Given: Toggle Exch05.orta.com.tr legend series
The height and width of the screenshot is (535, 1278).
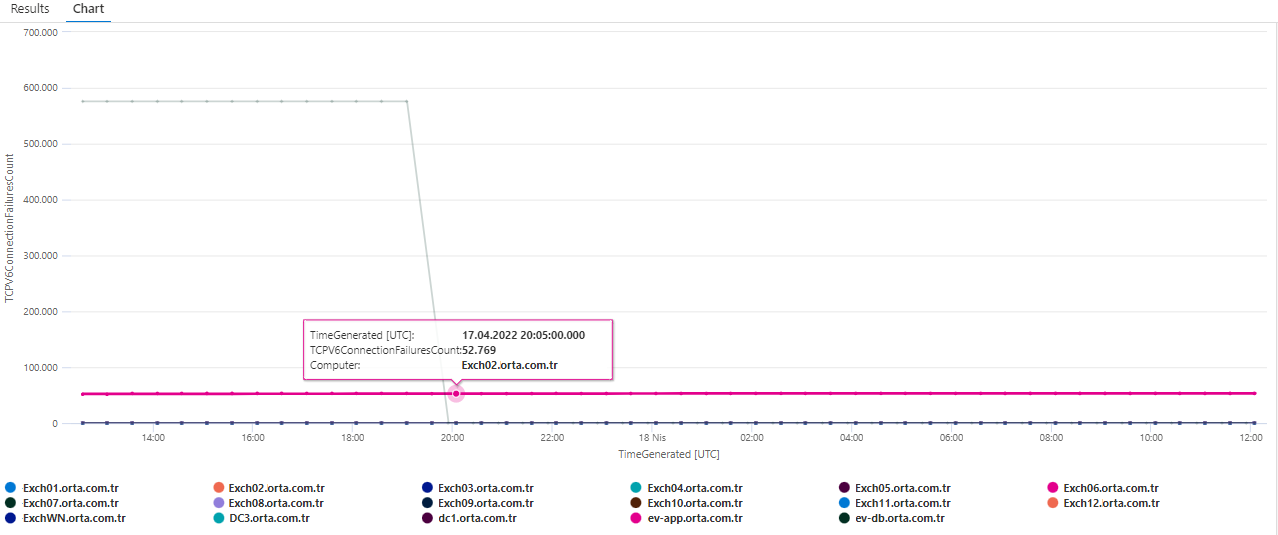Looking at the screenshot, I should [x=894, y=488].
